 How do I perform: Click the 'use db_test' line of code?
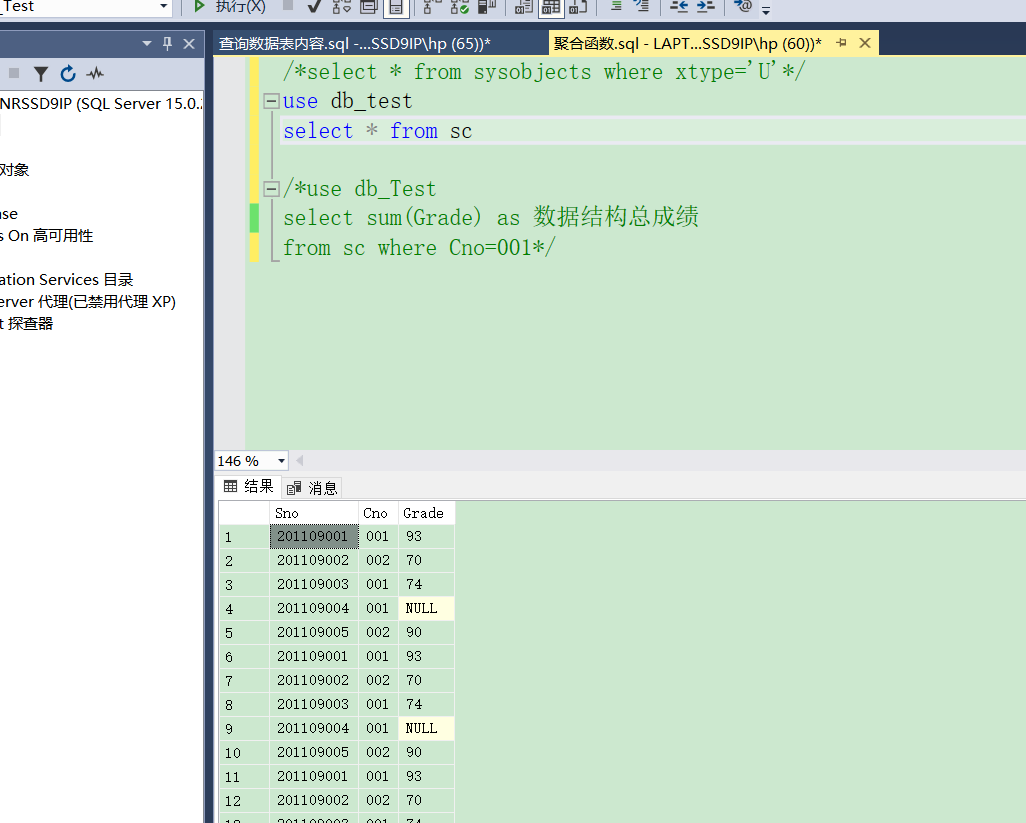pos(347,101)
